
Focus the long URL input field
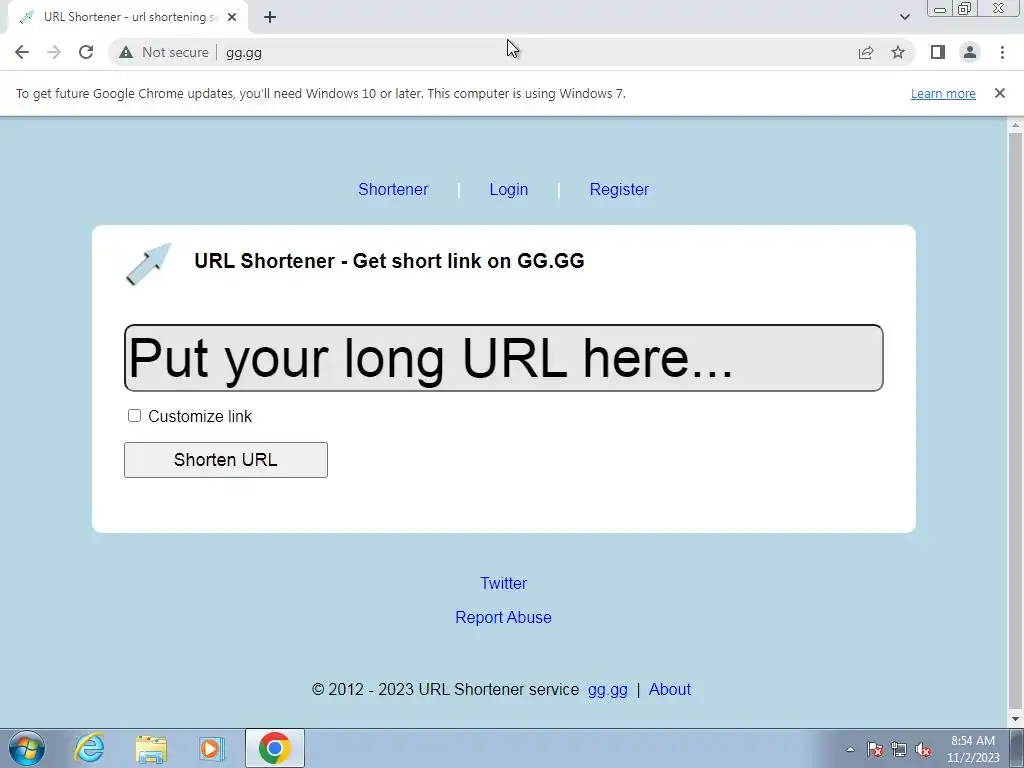point(504,358)
